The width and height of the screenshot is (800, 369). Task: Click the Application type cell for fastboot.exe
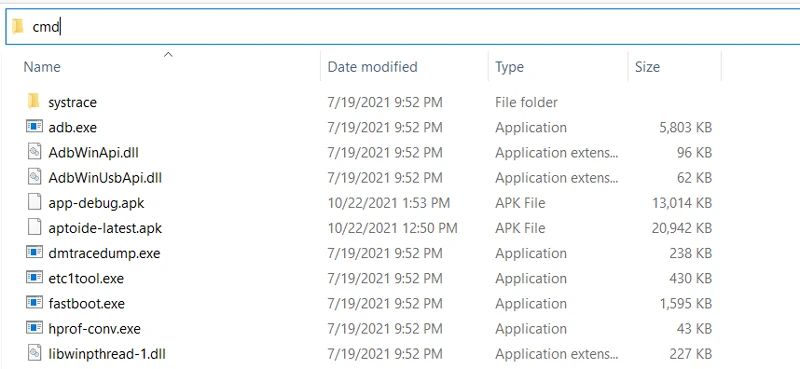click(x=531, y=304)
